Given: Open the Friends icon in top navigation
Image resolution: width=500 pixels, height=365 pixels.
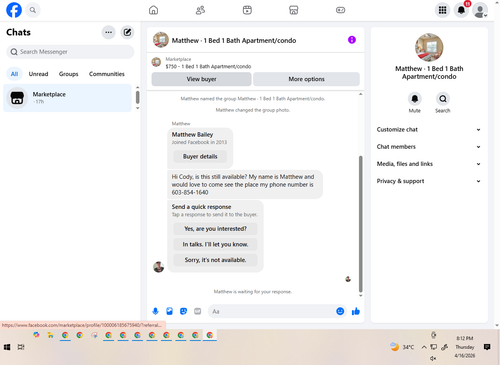Looking at the screenshot, I should [200, 10].
